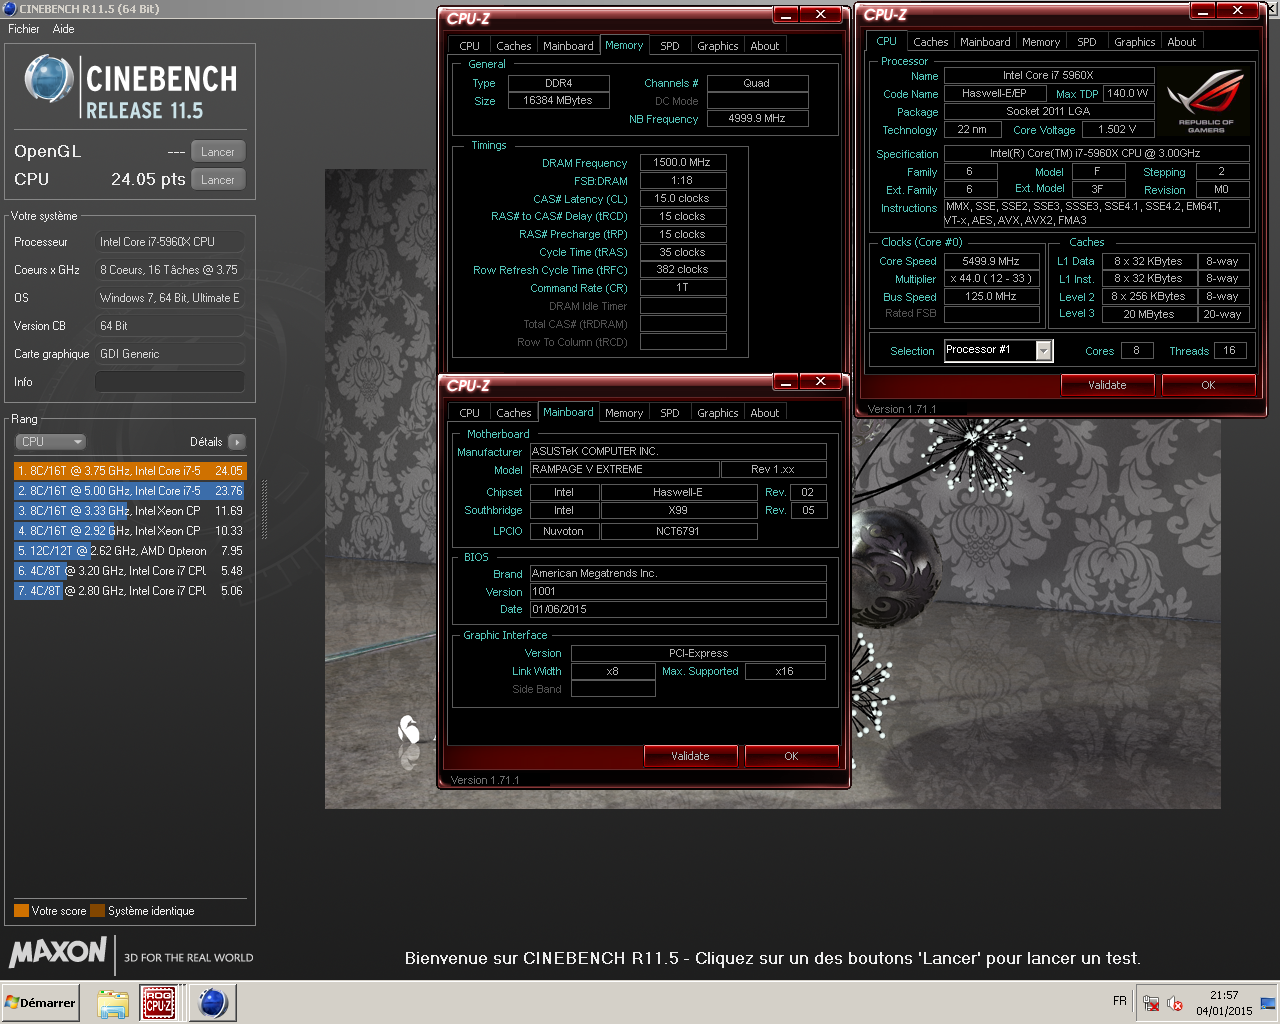Open Memory tab in processor CPU-Z window

point(1041,42)
